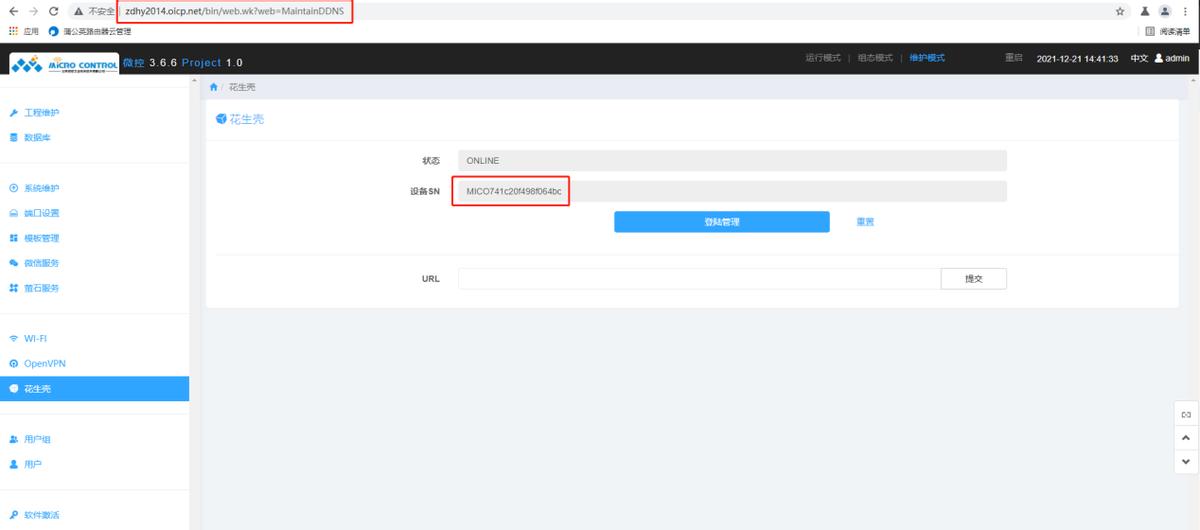
Task: Click the 设备SN field value
Action: 732,191
